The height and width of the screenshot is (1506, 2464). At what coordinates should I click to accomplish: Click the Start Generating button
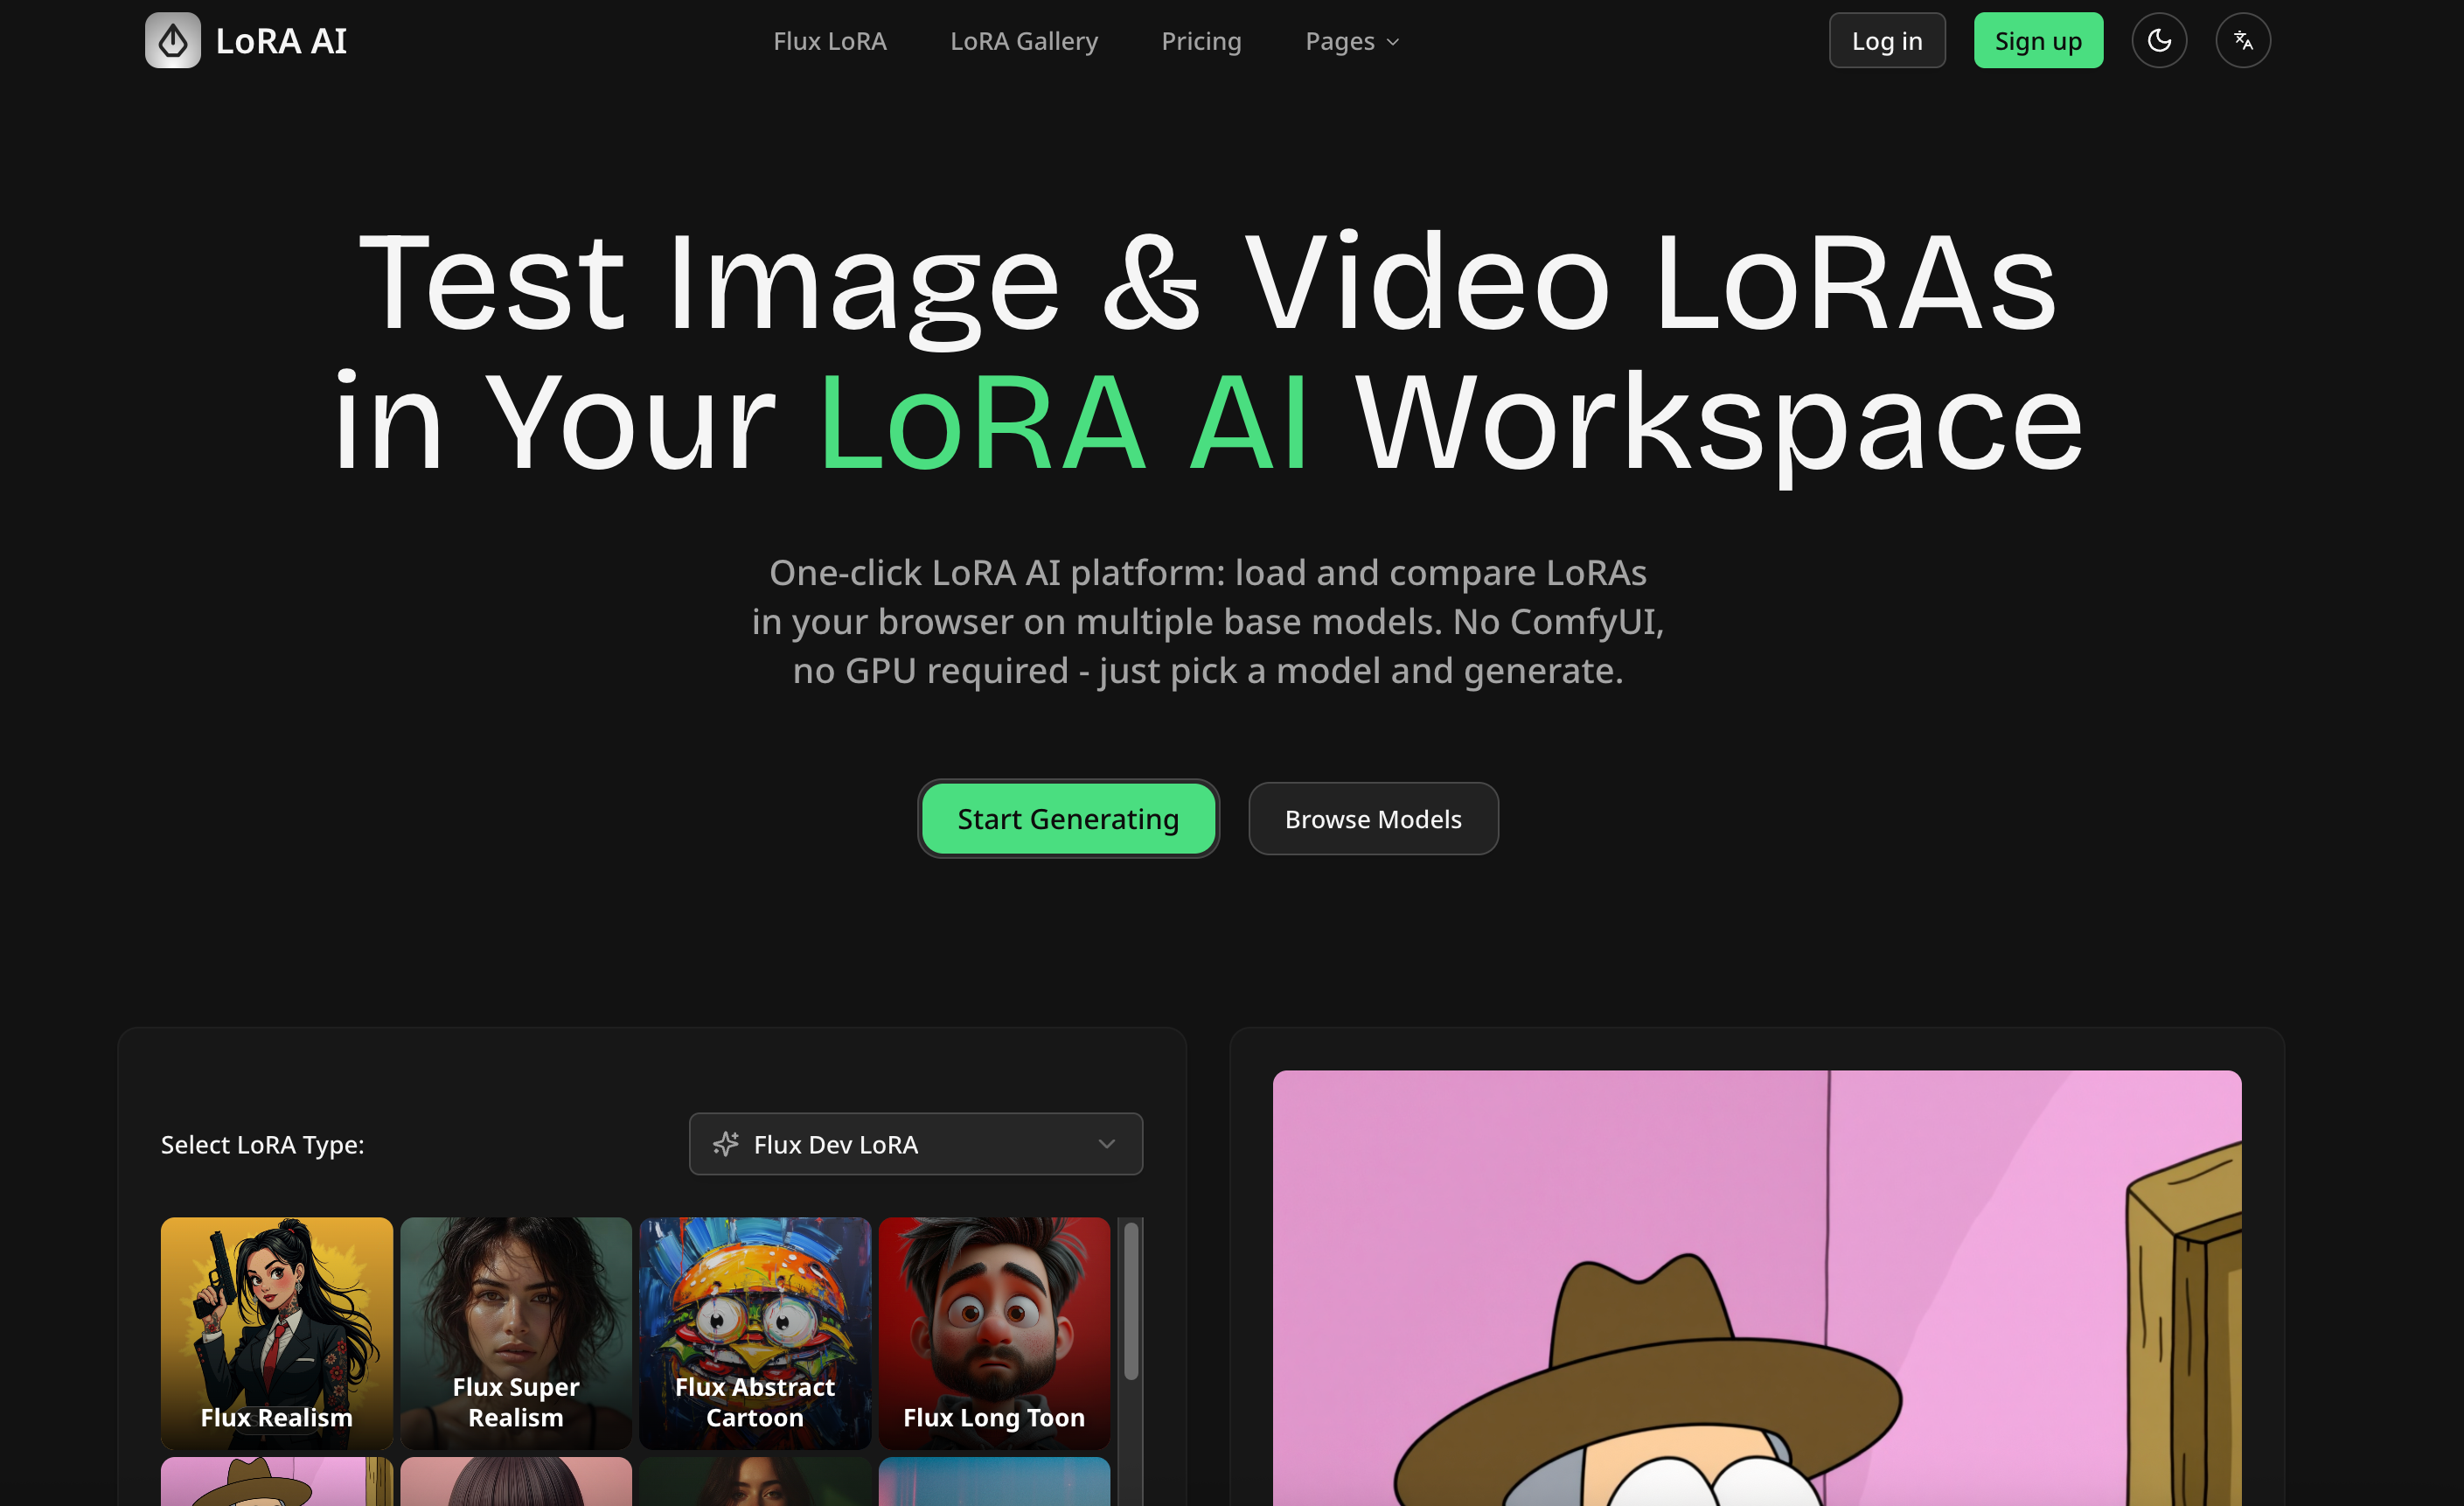point(1068,818)
